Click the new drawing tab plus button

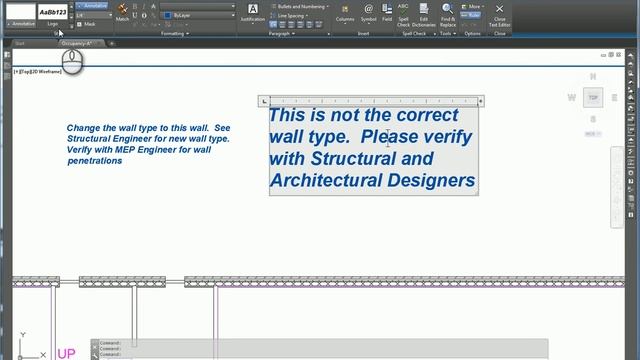point(111,43)
